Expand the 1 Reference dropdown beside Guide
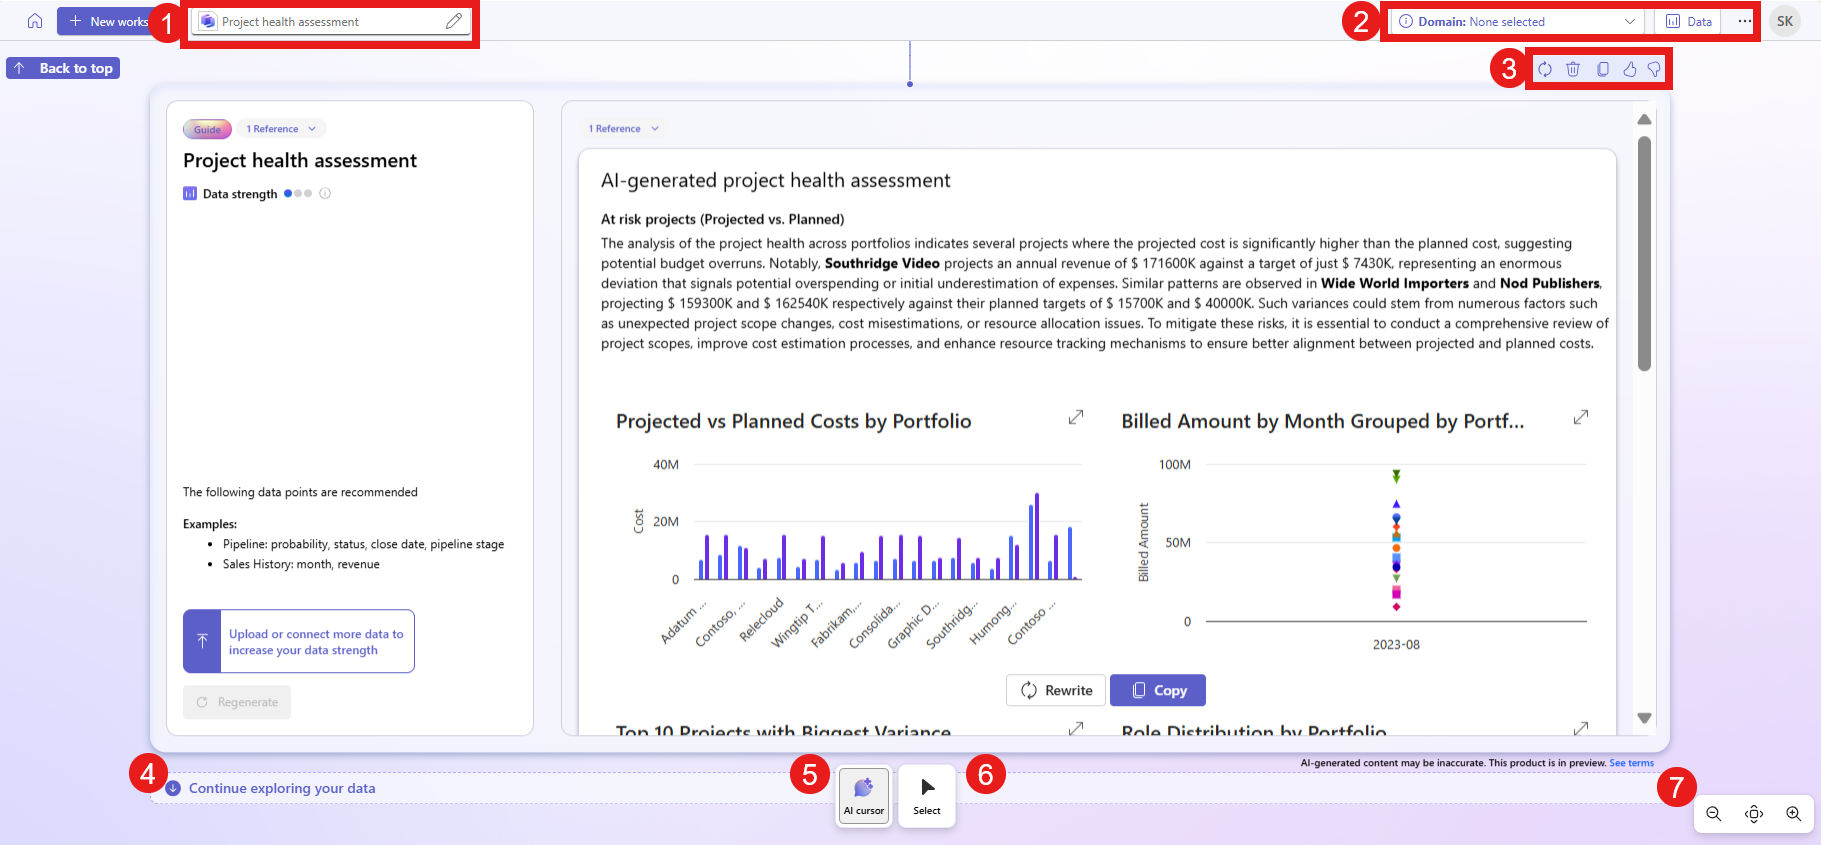 tap(281, 129)
